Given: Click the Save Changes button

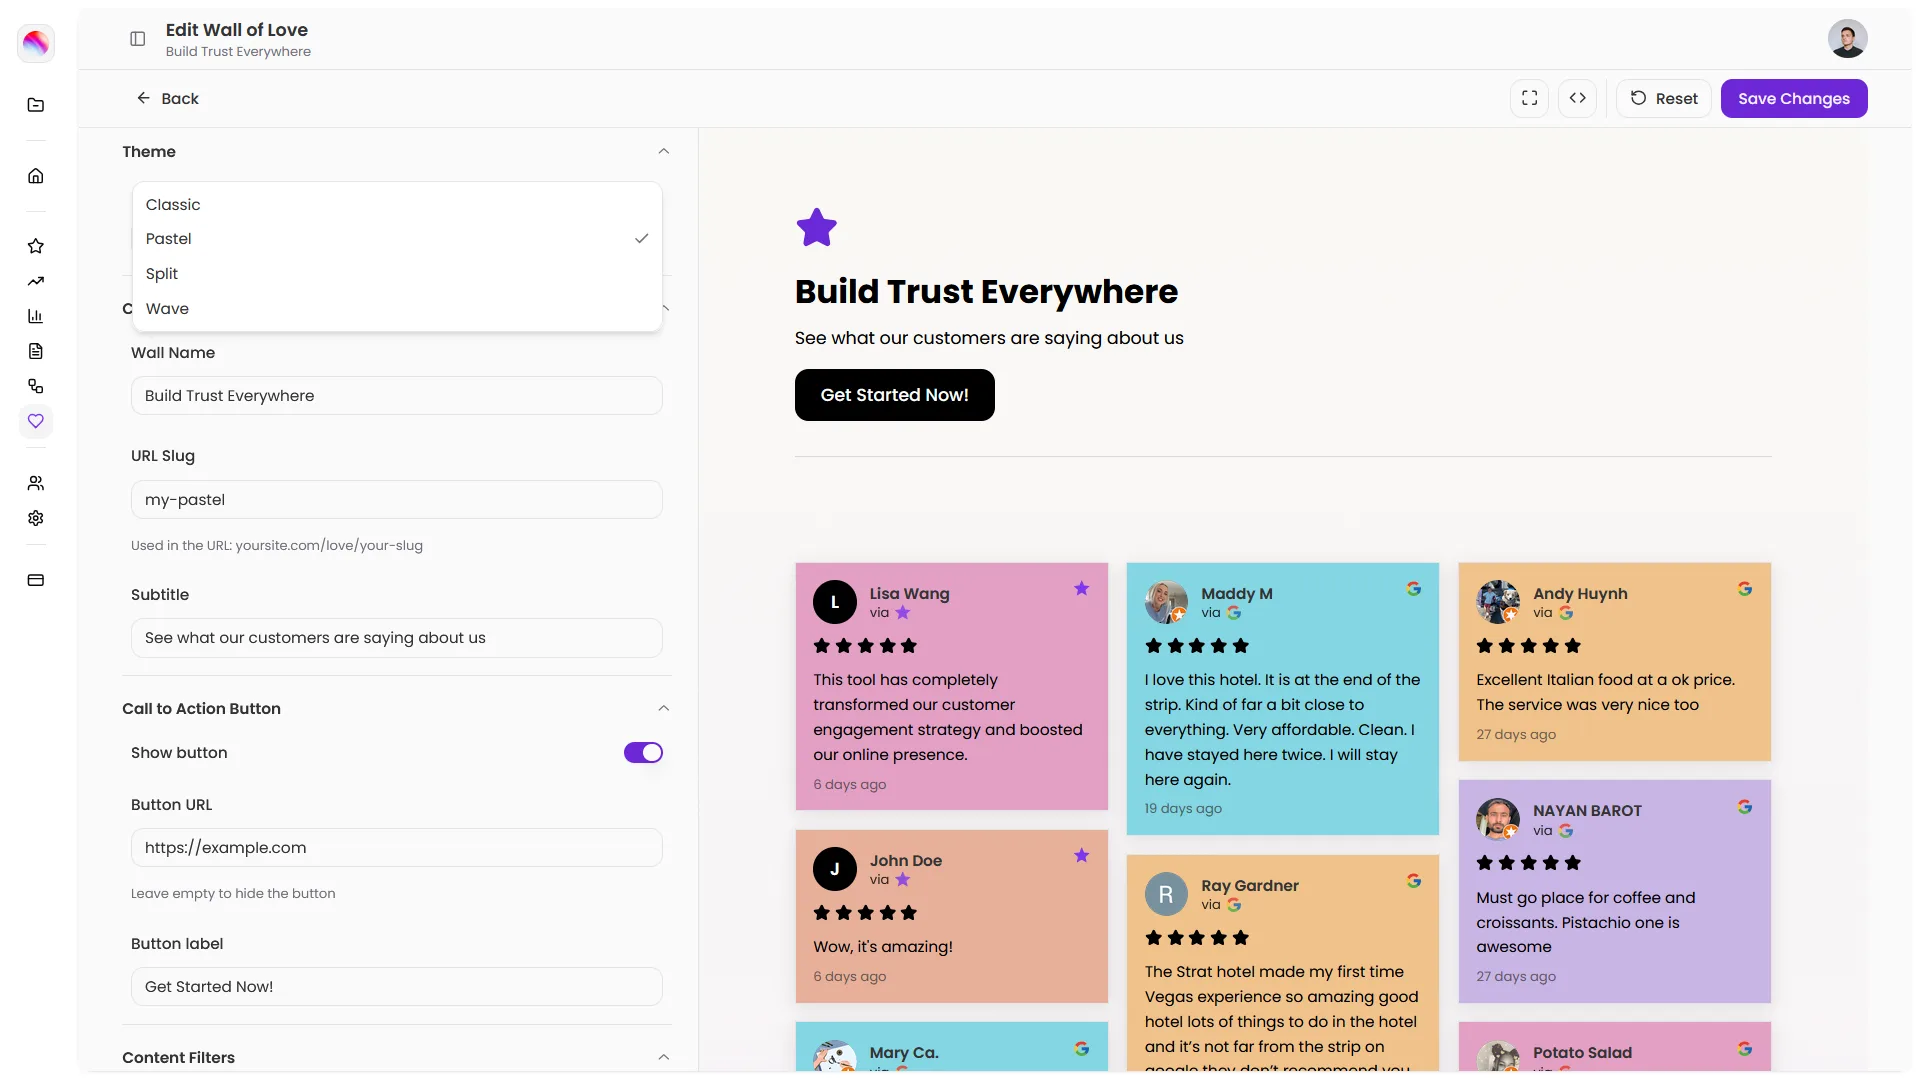Looking at the screenshot, I should pyautogui.click(x=1794, y=98).
